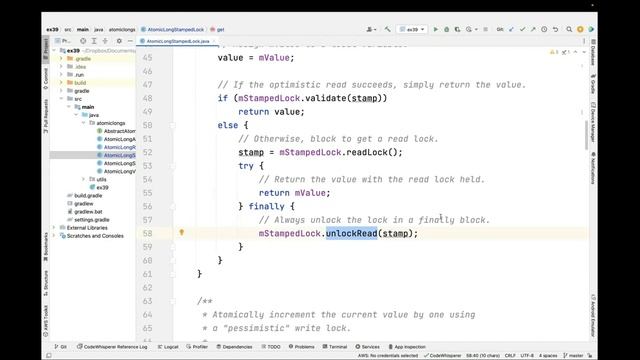Toggle the Notifications right side panel
This screenshot has height=360, width=640.
point(593,168)
